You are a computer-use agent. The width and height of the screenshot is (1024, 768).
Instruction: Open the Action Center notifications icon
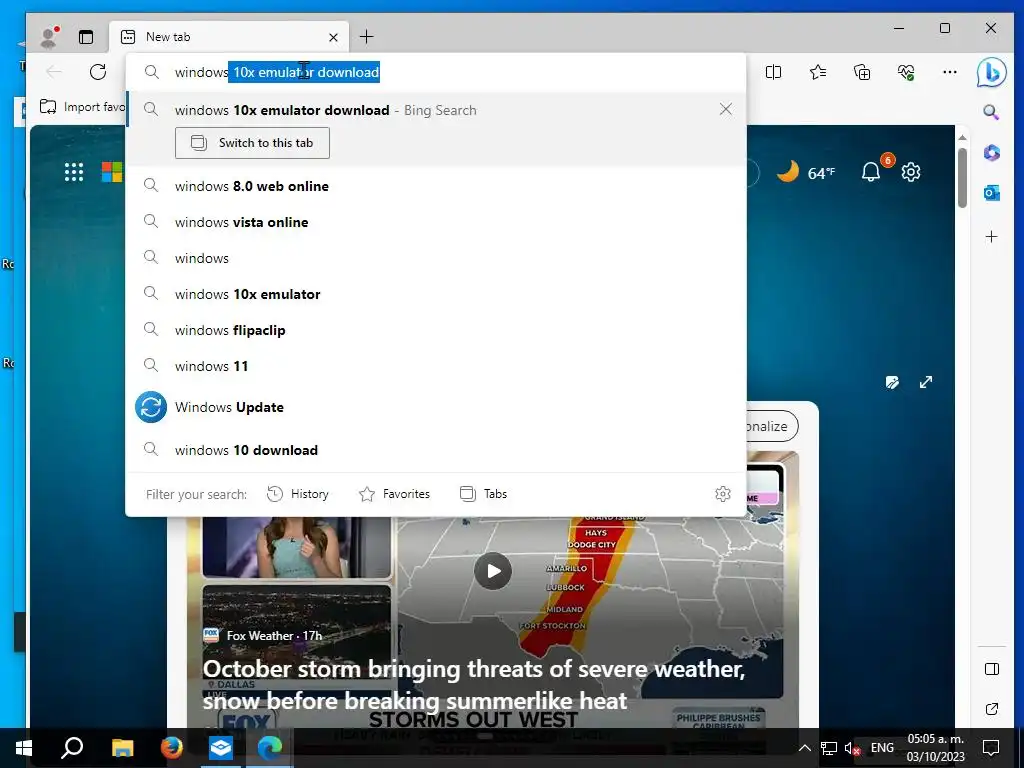tap(991, 747)
